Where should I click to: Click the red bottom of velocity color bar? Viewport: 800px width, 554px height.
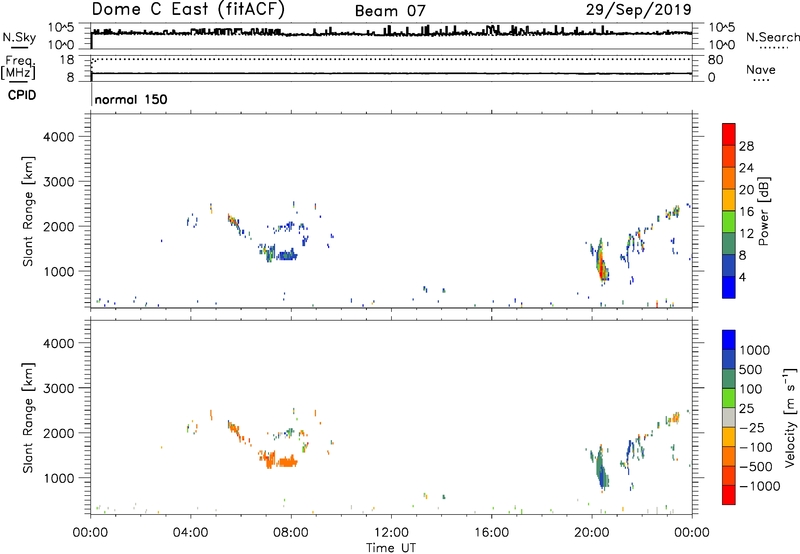729,495
